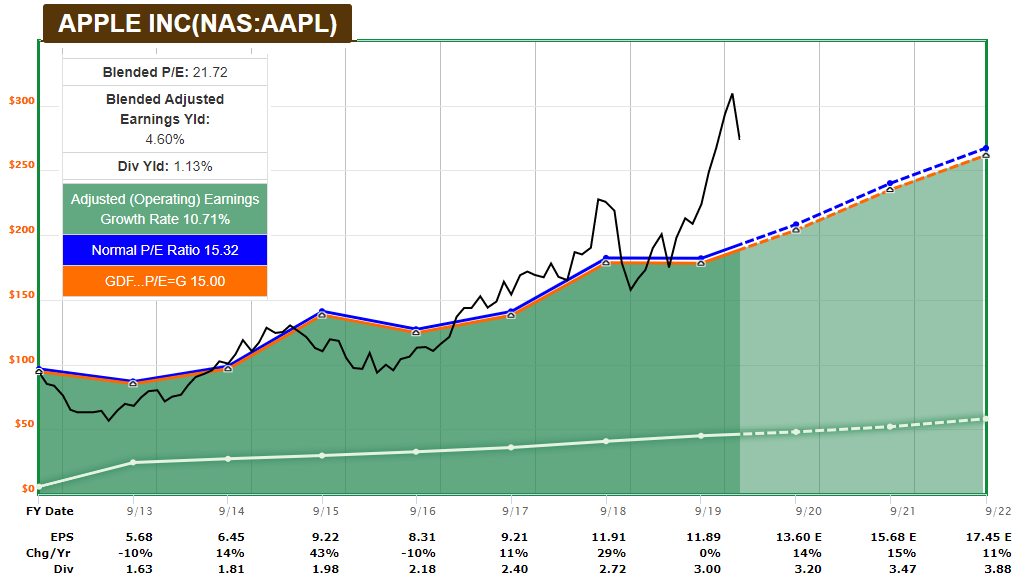Click the black price line peak above $300
Viewport: 1017px width, 577px height.
pos(732,94)
